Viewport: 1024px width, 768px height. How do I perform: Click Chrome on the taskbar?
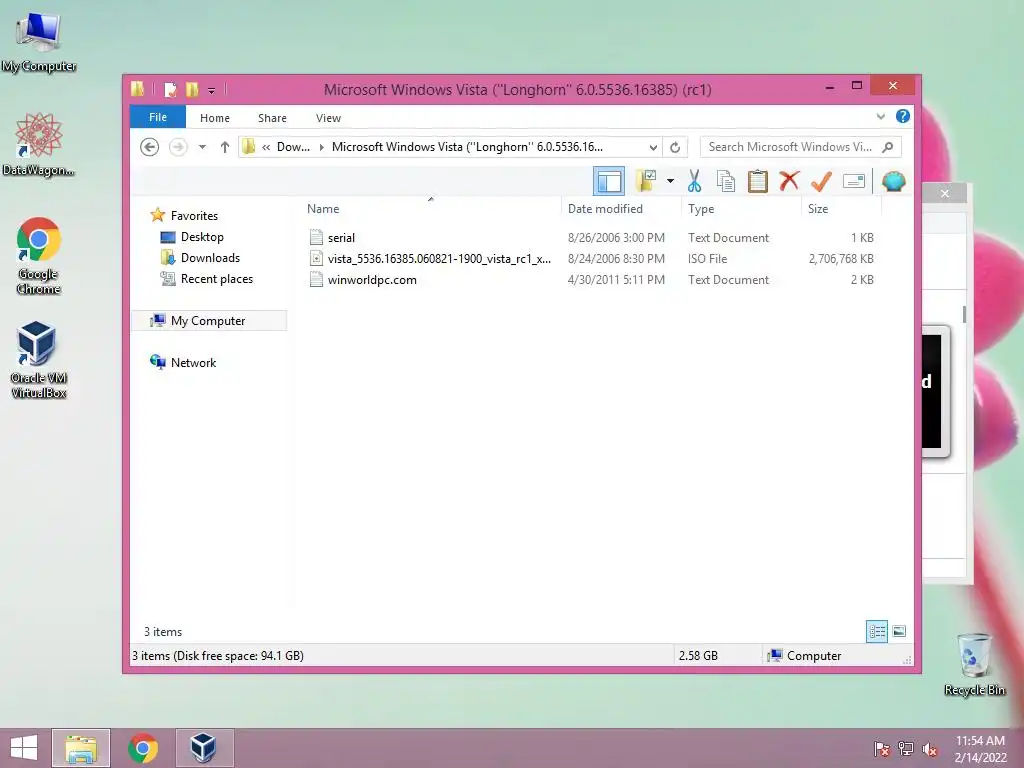coord(143,748)
